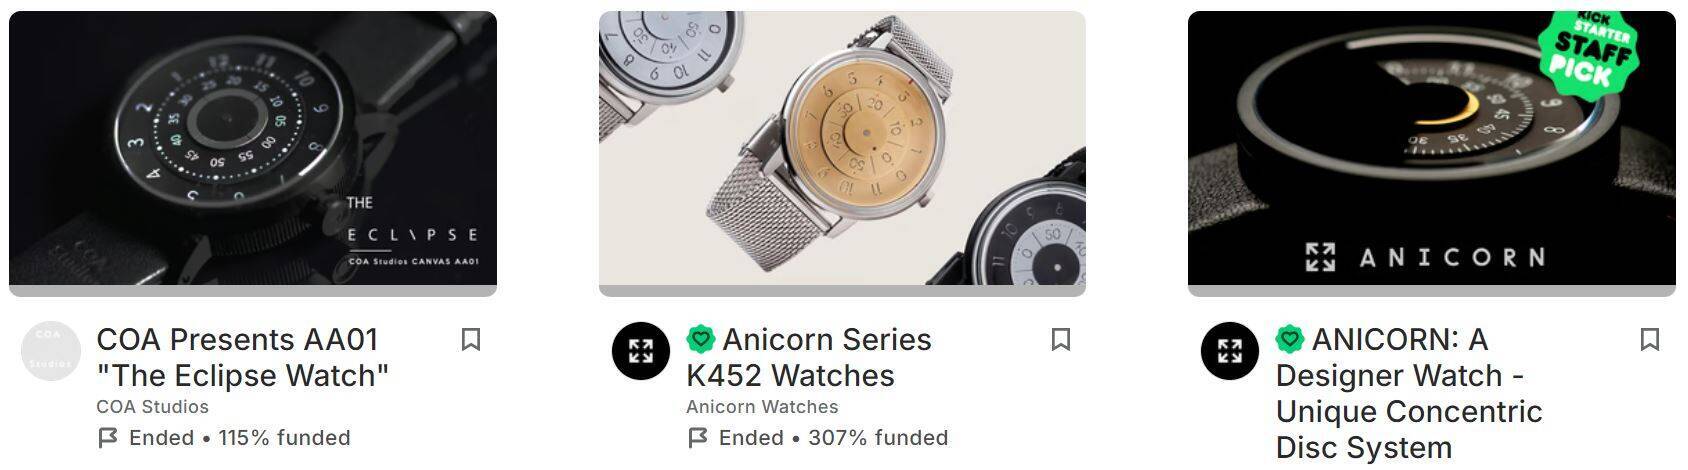Bookmark the ANICORN Designer Watch project
The height and width of the screenshot is (470, 1688).
click(1650, 340)
